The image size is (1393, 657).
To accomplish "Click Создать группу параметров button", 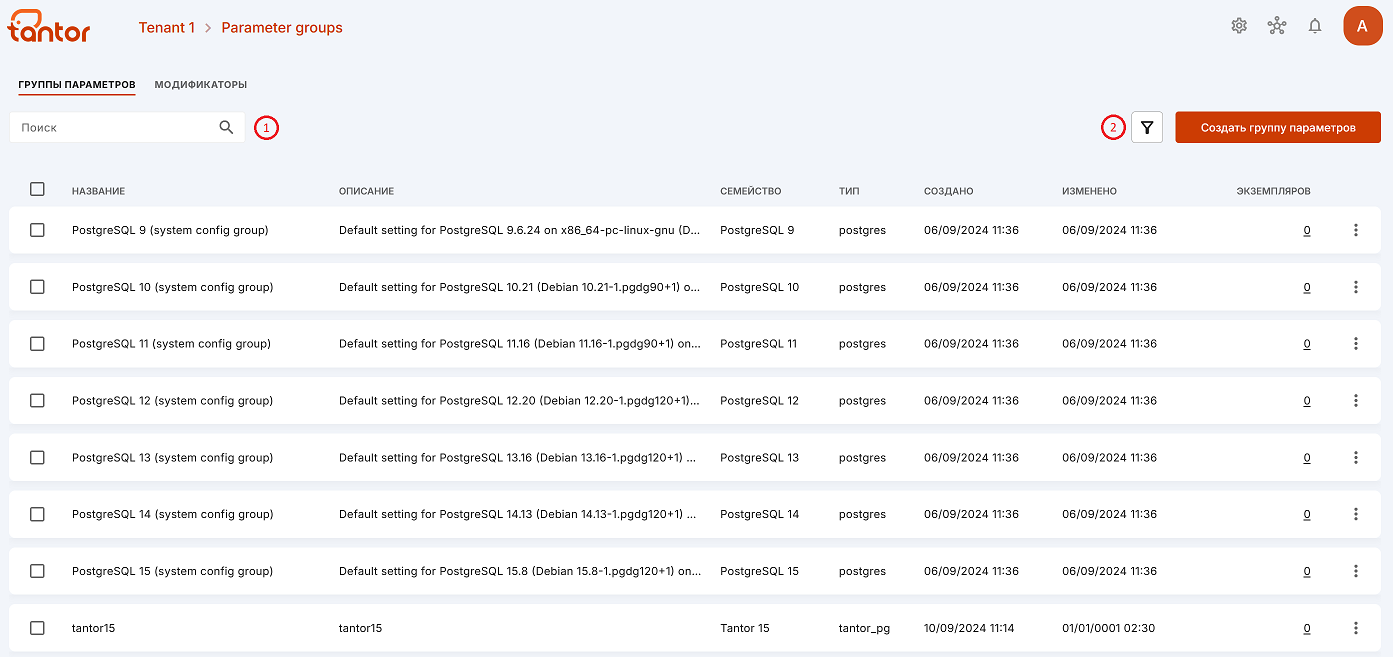I will (1278, 127).
